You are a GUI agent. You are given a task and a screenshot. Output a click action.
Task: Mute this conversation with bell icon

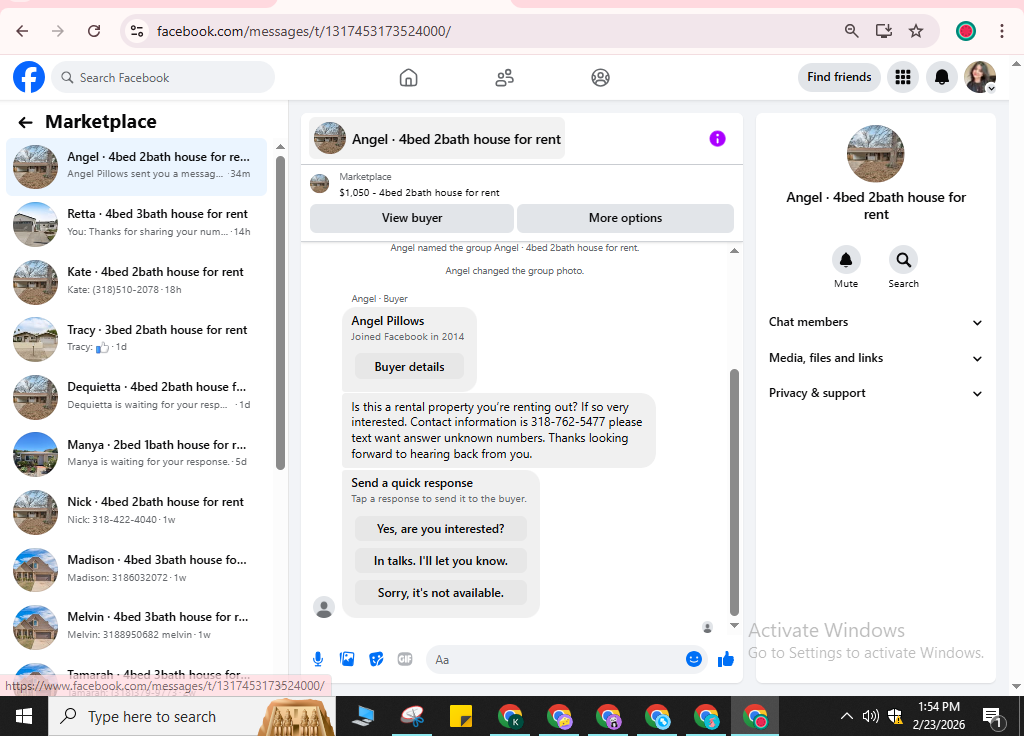846,260
